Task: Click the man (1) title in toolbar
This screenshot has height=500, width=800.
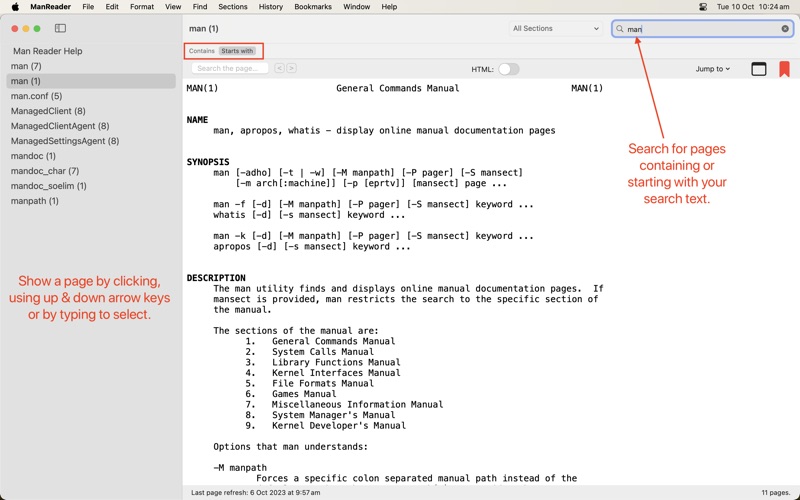Action: point(204,29)
